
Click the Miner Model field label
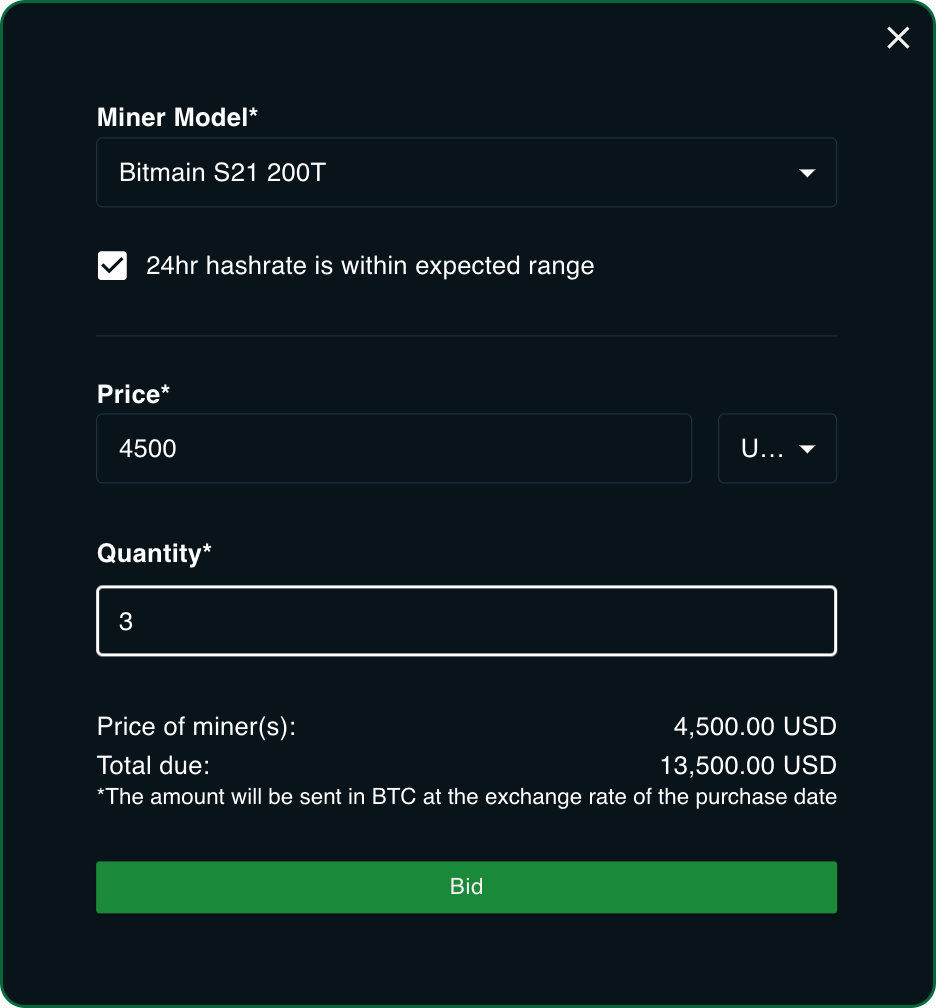tap(175, 117)
